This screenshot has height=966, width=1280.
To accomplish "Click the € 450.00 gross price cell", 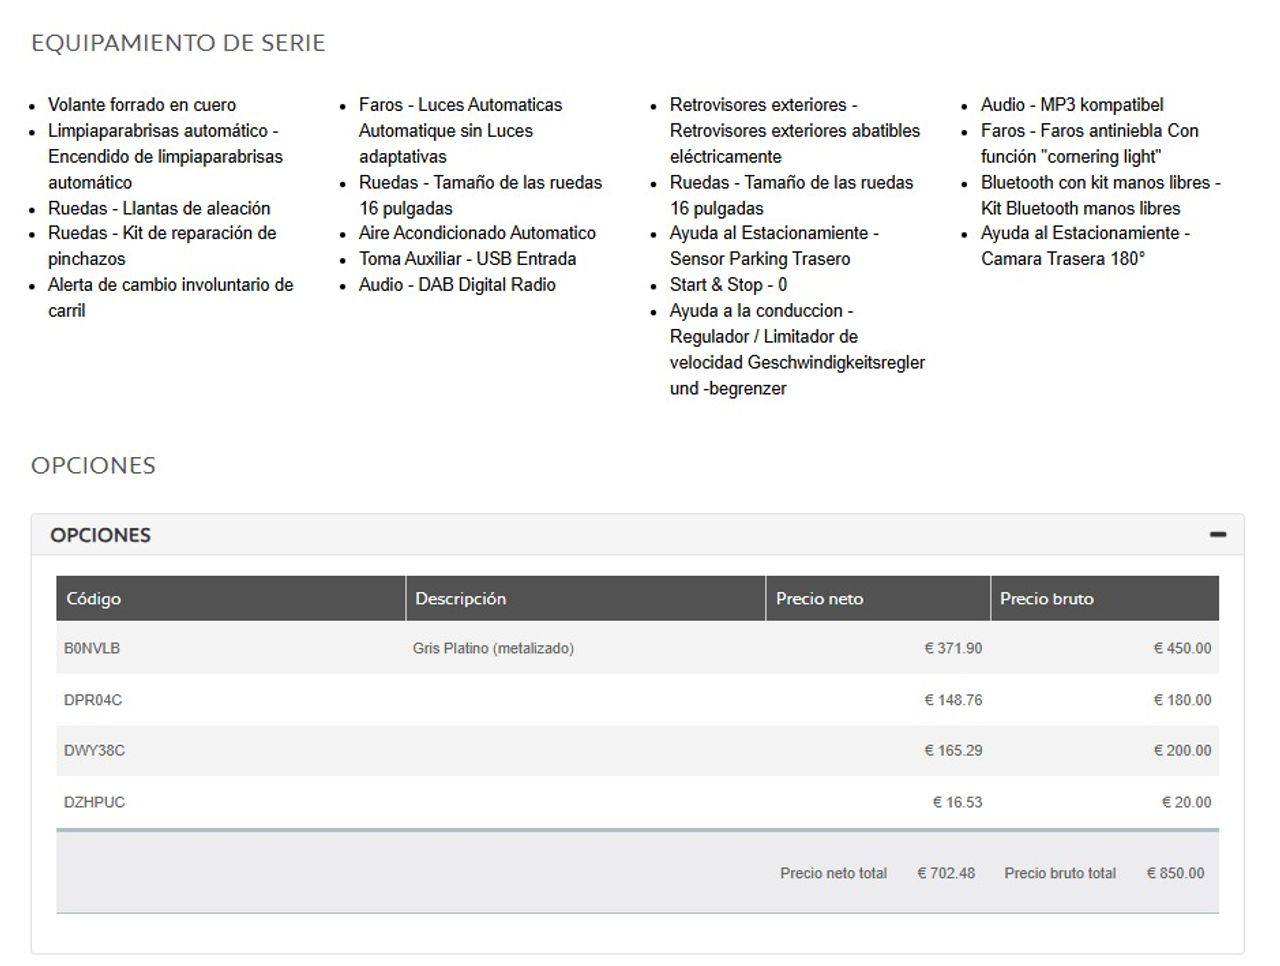I will click(x=1182, y=648).
